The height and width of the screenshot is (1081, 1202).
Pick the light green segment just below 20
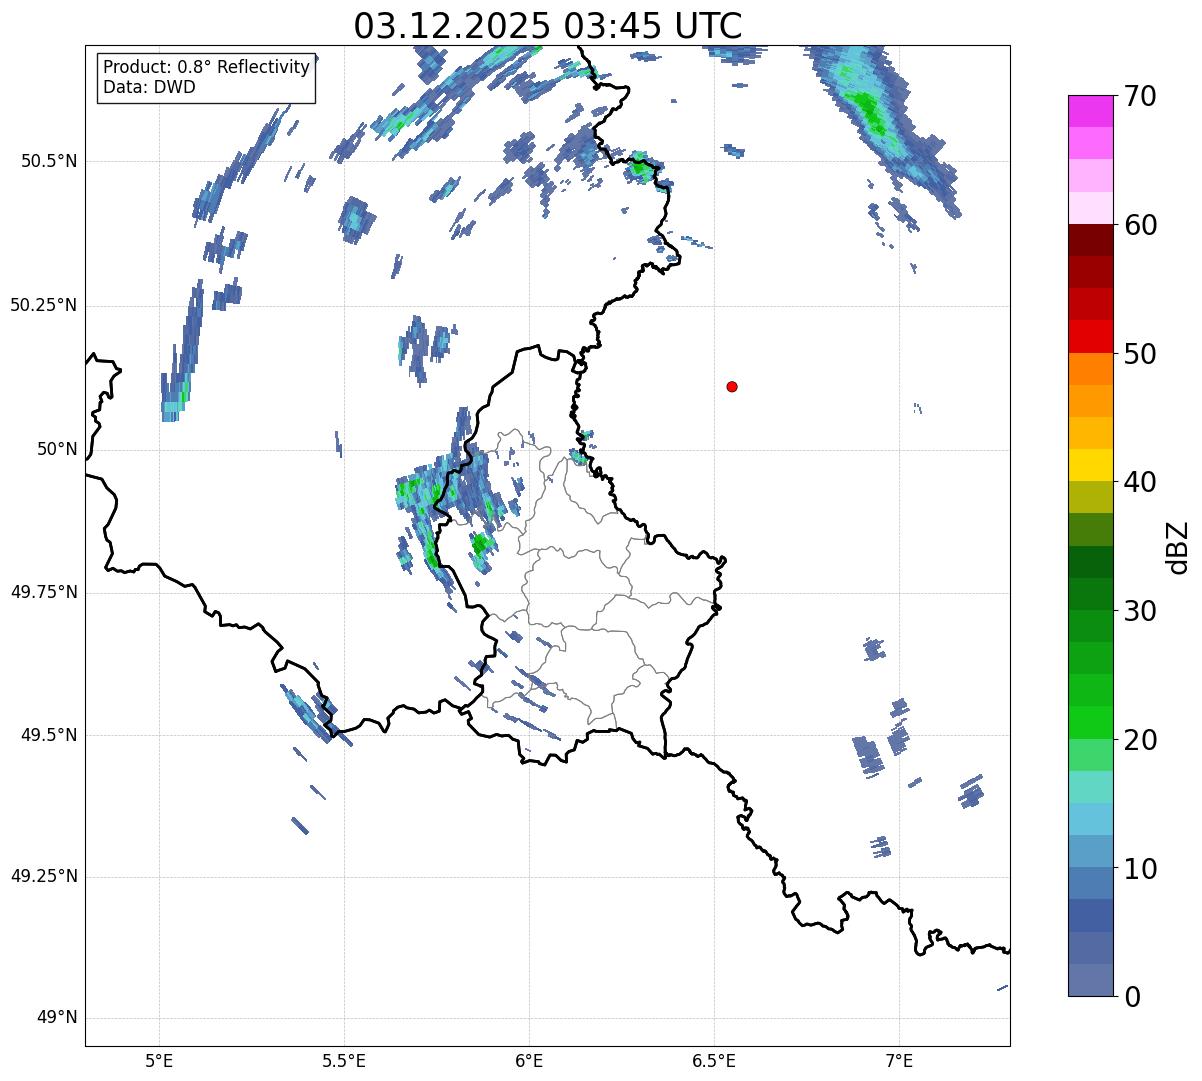pos(1090,755)
